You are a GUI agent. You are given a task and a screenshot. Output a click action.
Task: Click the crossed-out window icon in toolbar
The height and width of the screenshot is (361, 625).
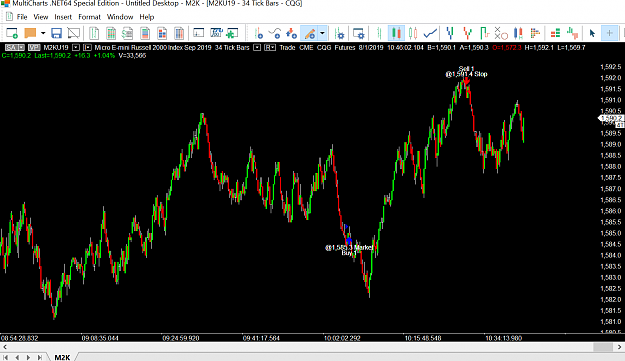(73, 33)
